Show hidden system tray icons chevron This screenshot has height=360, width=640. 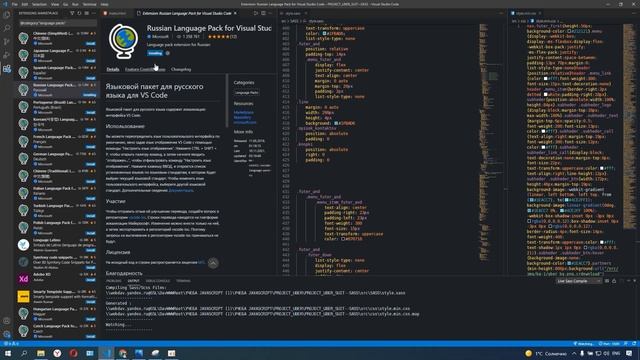pos(574,353)
